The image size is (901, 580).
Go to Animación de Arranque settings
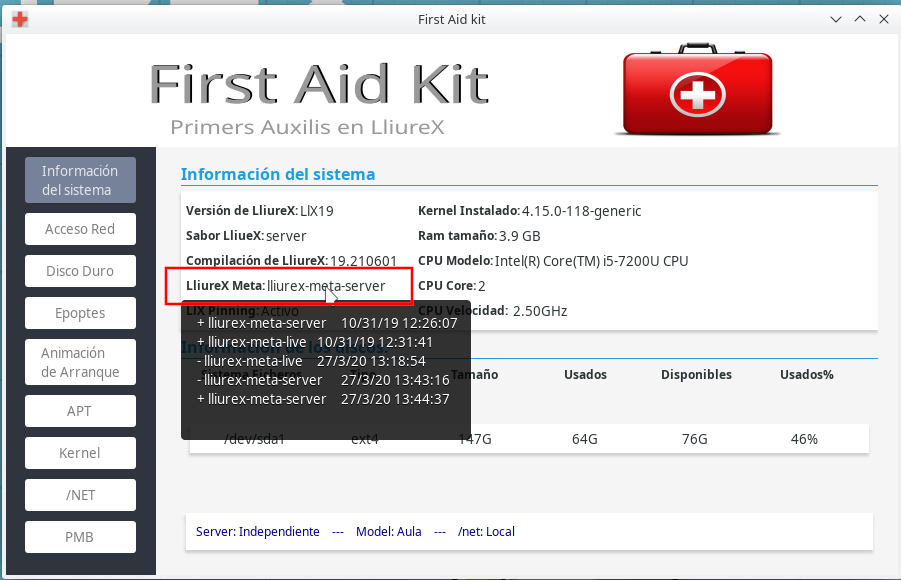tap(80, 363)
